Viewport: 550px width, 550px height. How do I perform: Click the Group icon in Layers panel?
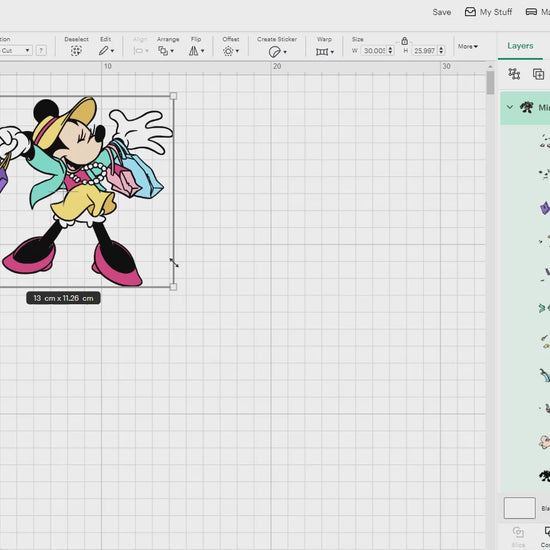click(x=514, y=74)
